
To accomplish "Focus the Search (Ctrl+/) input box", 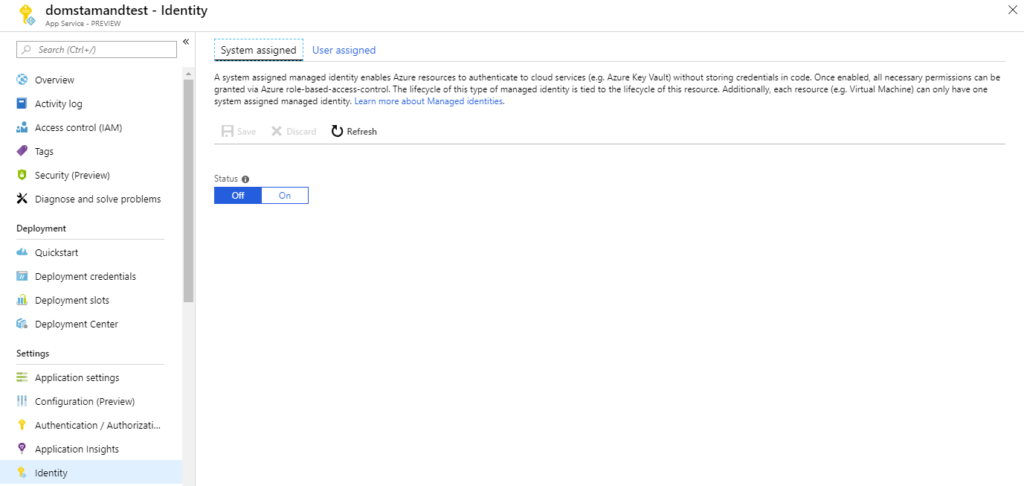I will click(97, 50).
